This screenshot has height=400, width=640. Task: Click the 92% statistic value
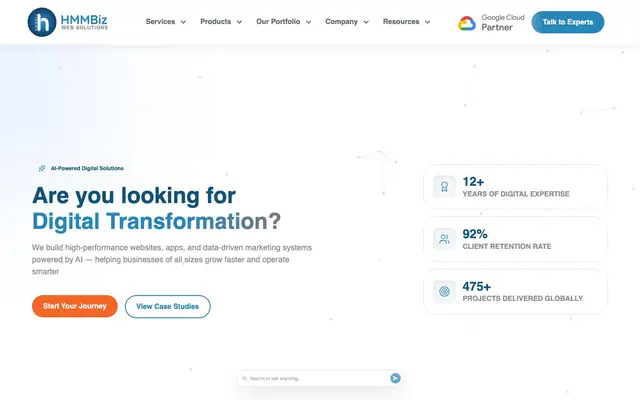pyautogui.click(x=475, y=234)
